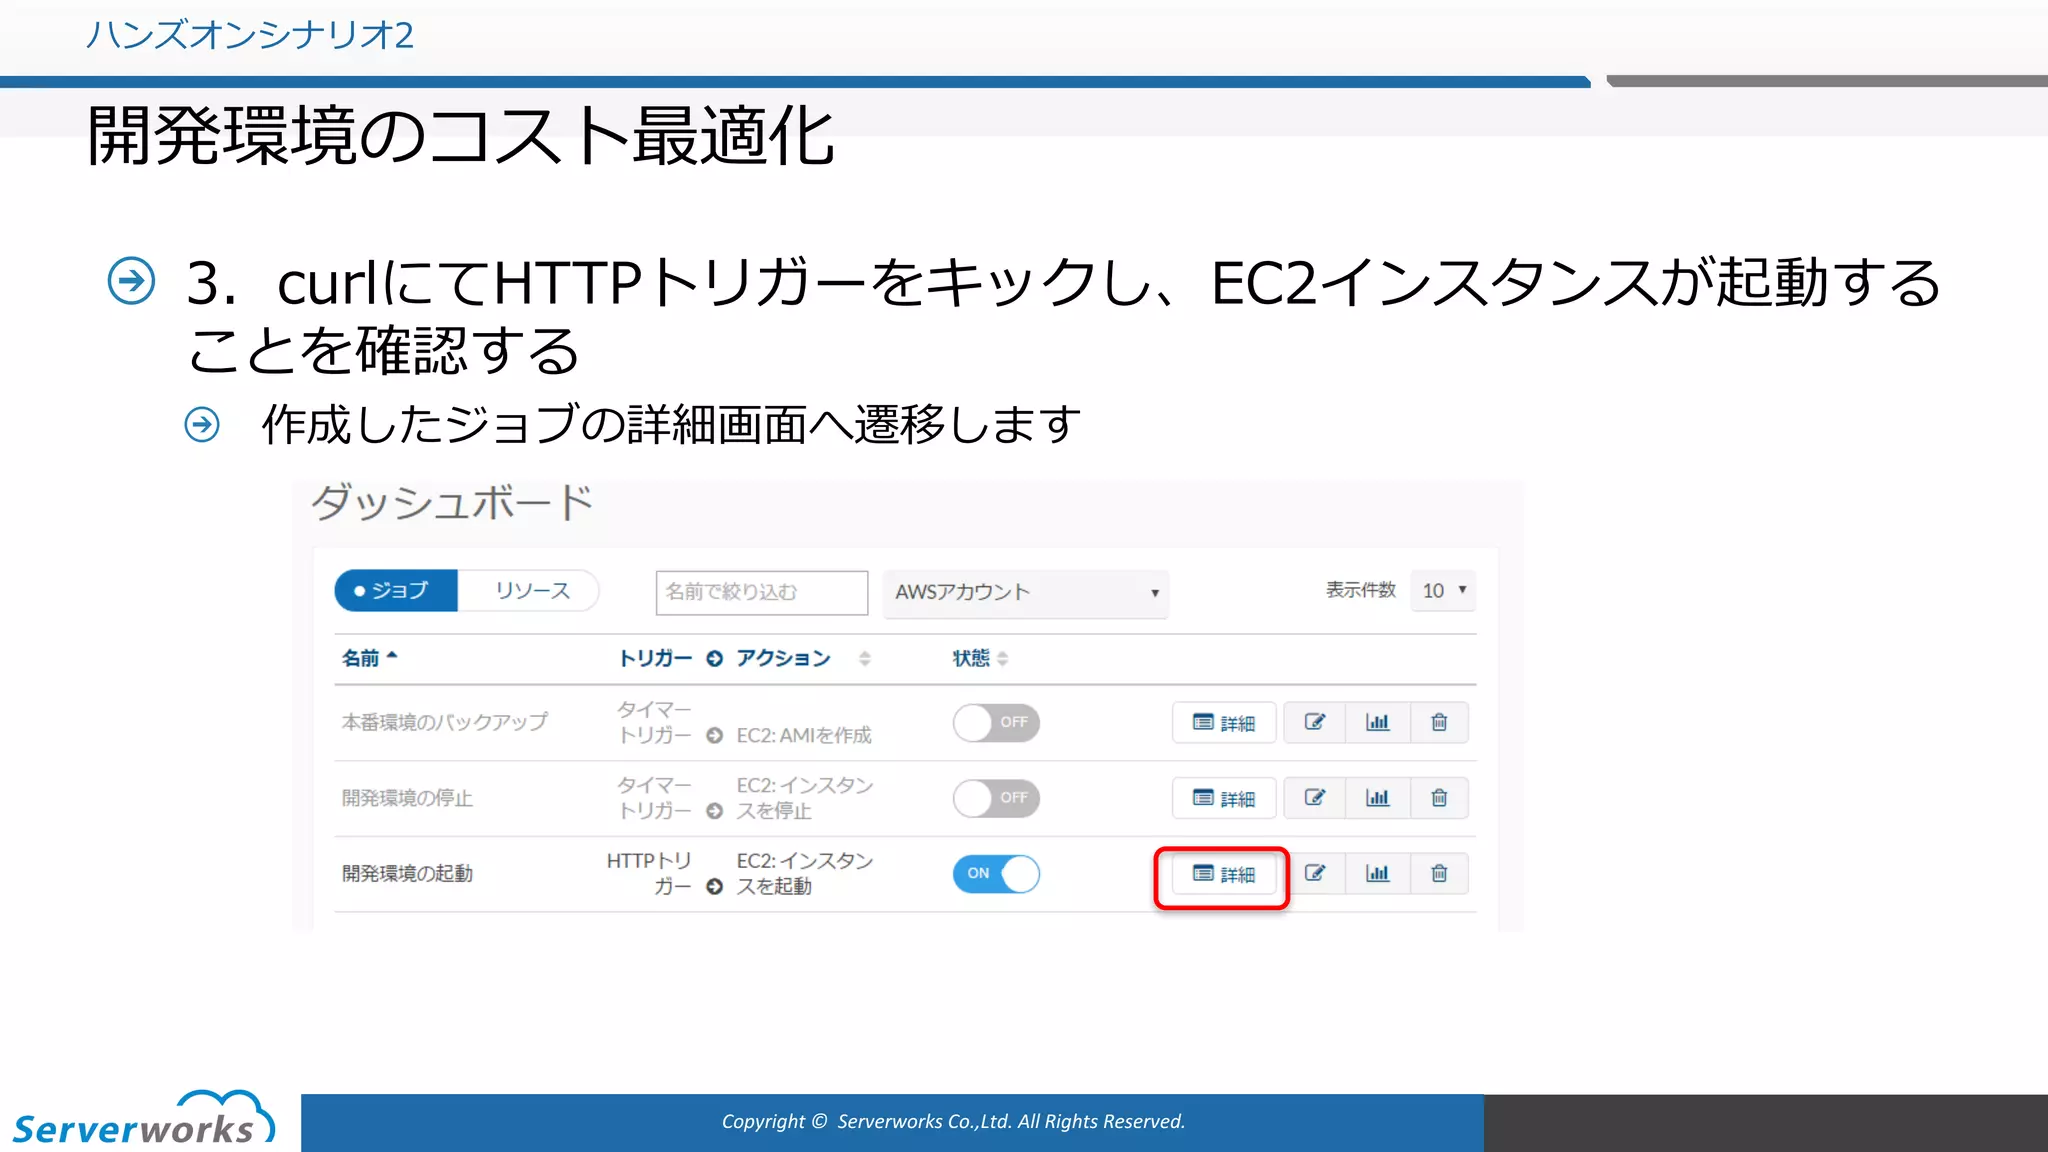
Task: Delete the 本番環境のバックアップ job
Action: point(1439,722)
